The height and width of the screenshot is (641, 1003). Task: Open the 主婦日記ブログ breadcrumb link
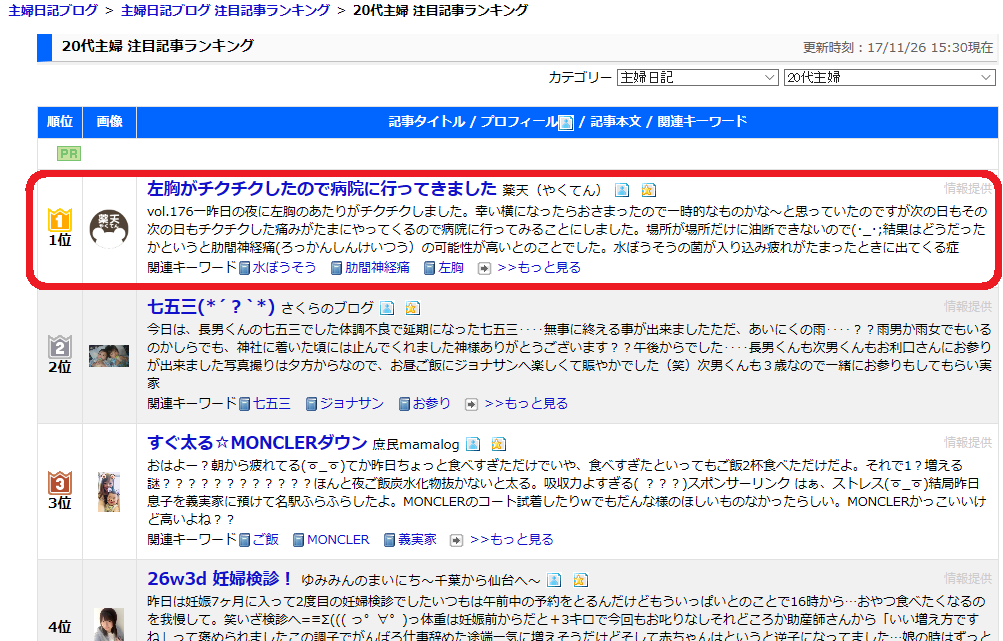click(x=53, y=10)
